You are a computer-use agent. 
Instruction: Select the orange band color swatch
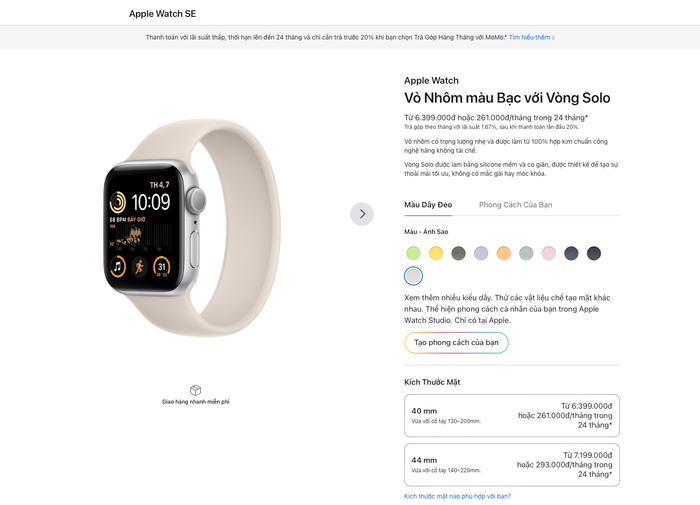tap(504, 253)
